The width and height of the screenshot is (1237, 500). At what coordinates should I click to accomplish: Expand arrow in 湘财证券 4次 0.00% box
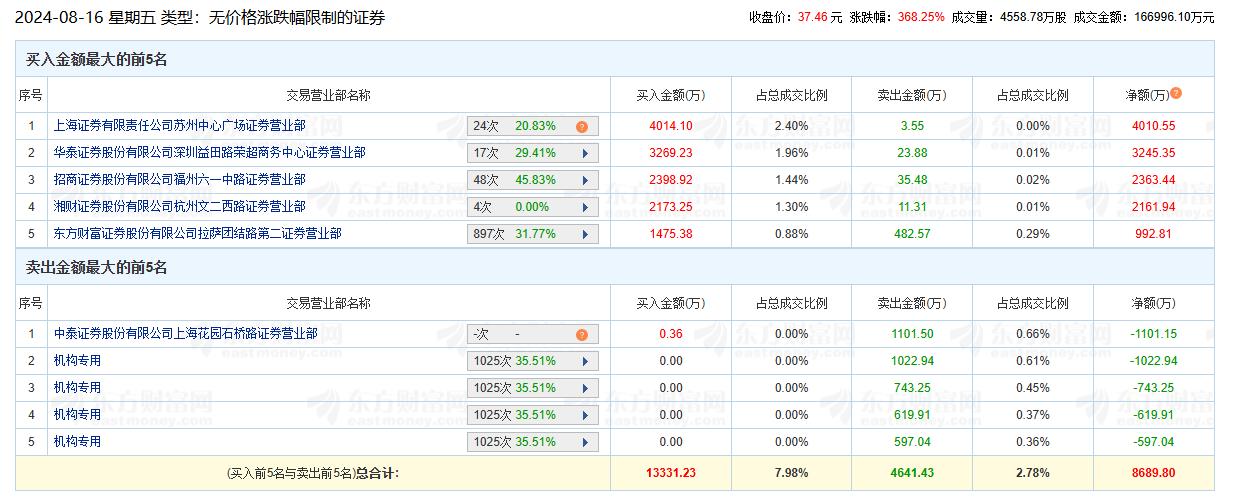coord(583,207)
